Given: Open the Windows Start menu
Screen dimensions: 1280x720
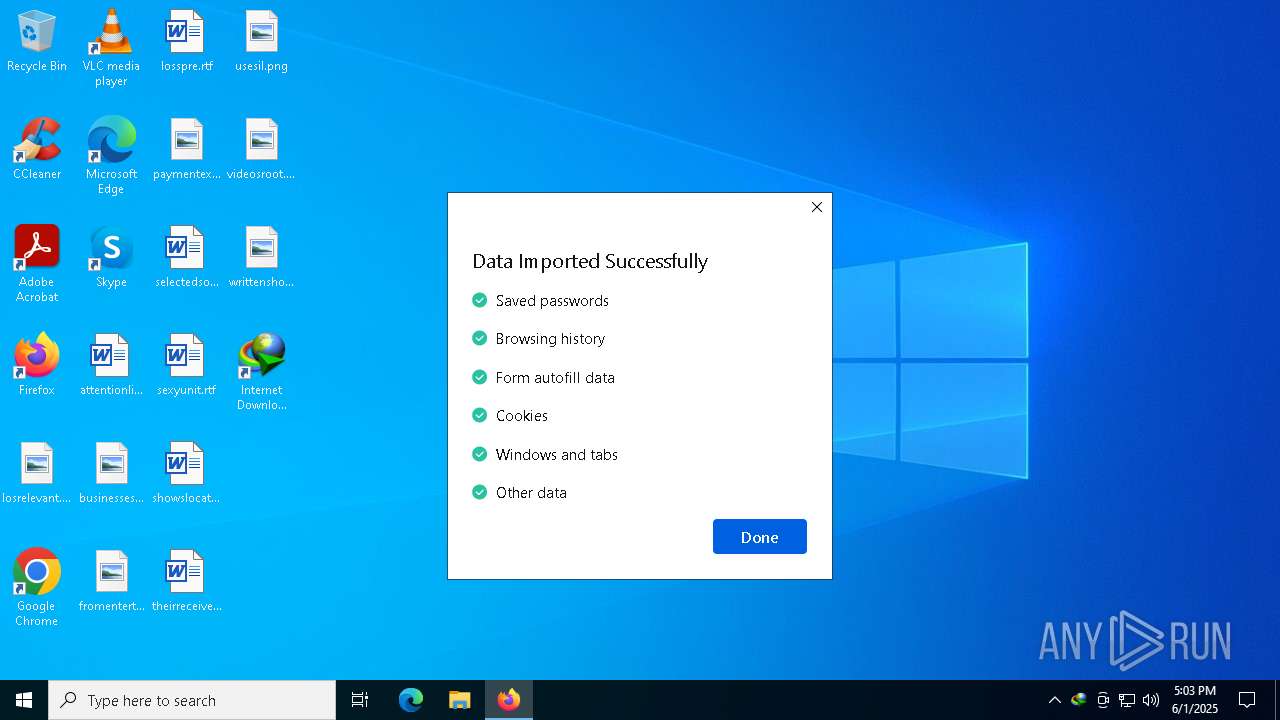Looking at the screenshot, I should (24, 700).
